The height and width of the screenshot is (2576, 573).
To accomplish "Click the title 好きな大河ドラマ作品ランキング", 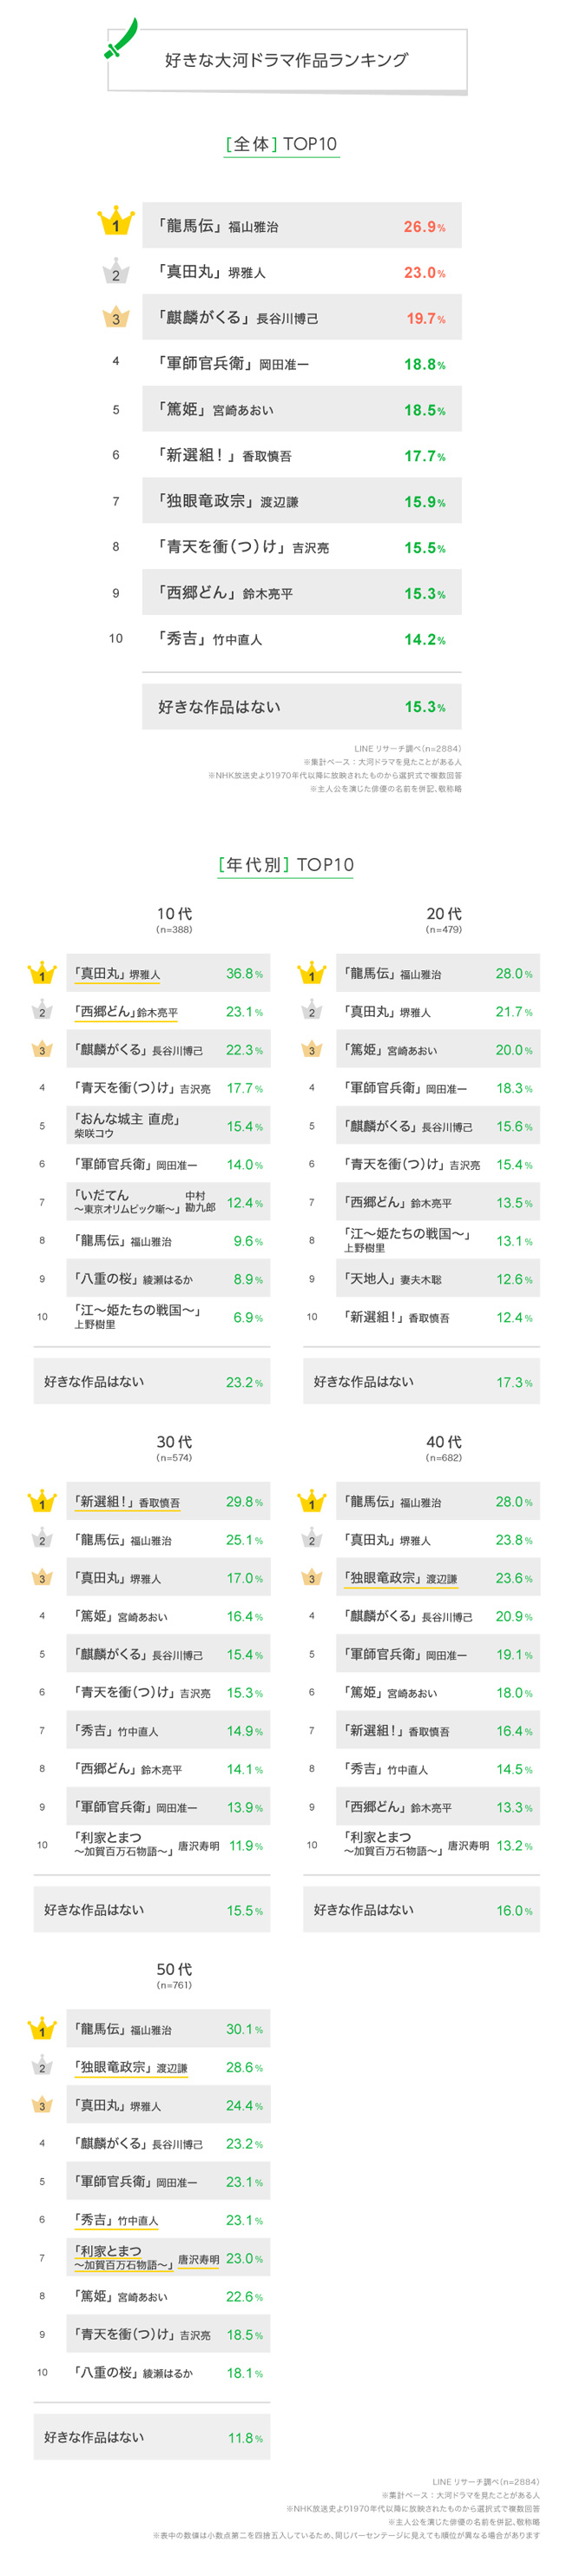I will [287, 60].
